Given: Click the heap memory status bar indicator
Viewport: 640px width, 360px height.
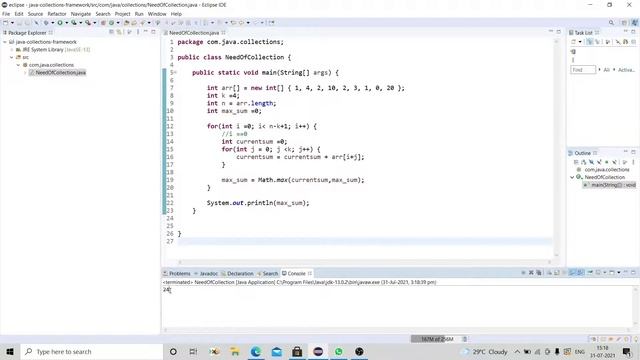Looking at the screenshot, I should (x=436, y=339).
